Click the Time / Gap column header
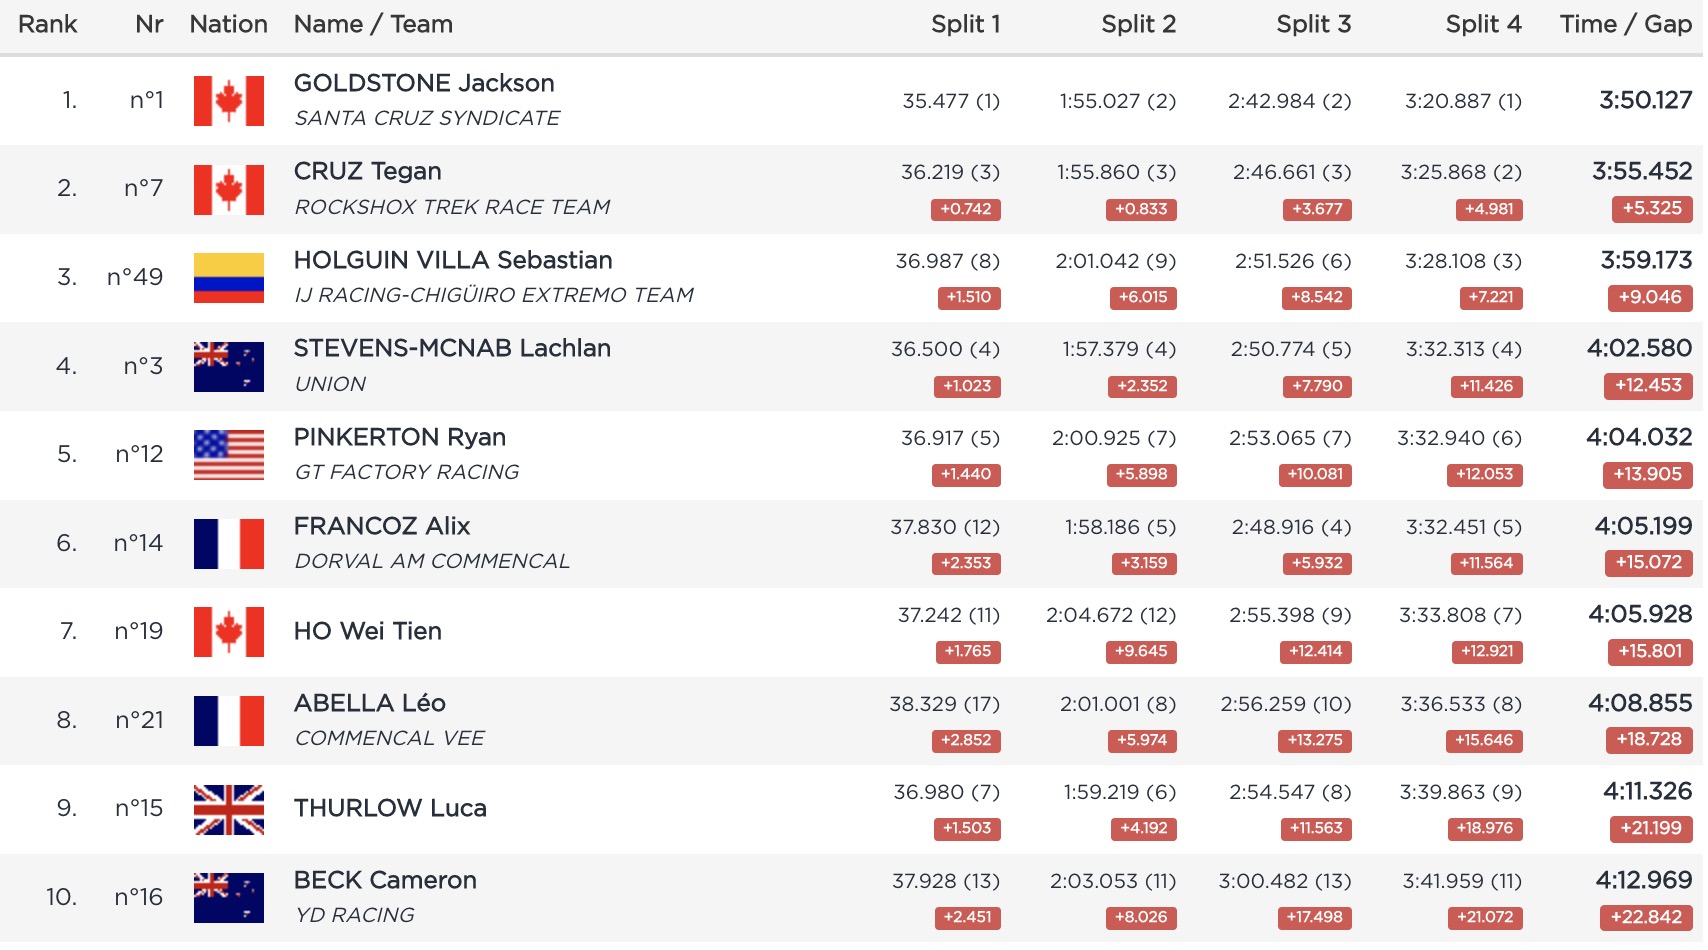 pos(1625,25)
